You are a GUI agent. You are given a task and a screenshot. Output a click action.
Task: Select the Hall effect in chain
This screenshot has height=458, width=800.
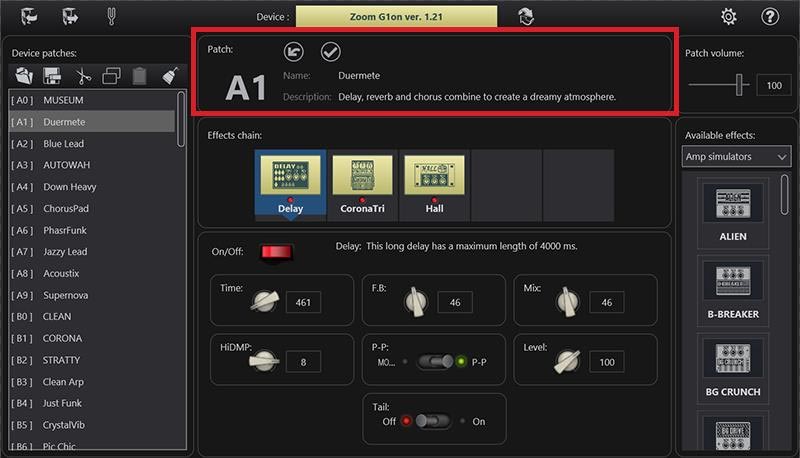tap(435, 185)
